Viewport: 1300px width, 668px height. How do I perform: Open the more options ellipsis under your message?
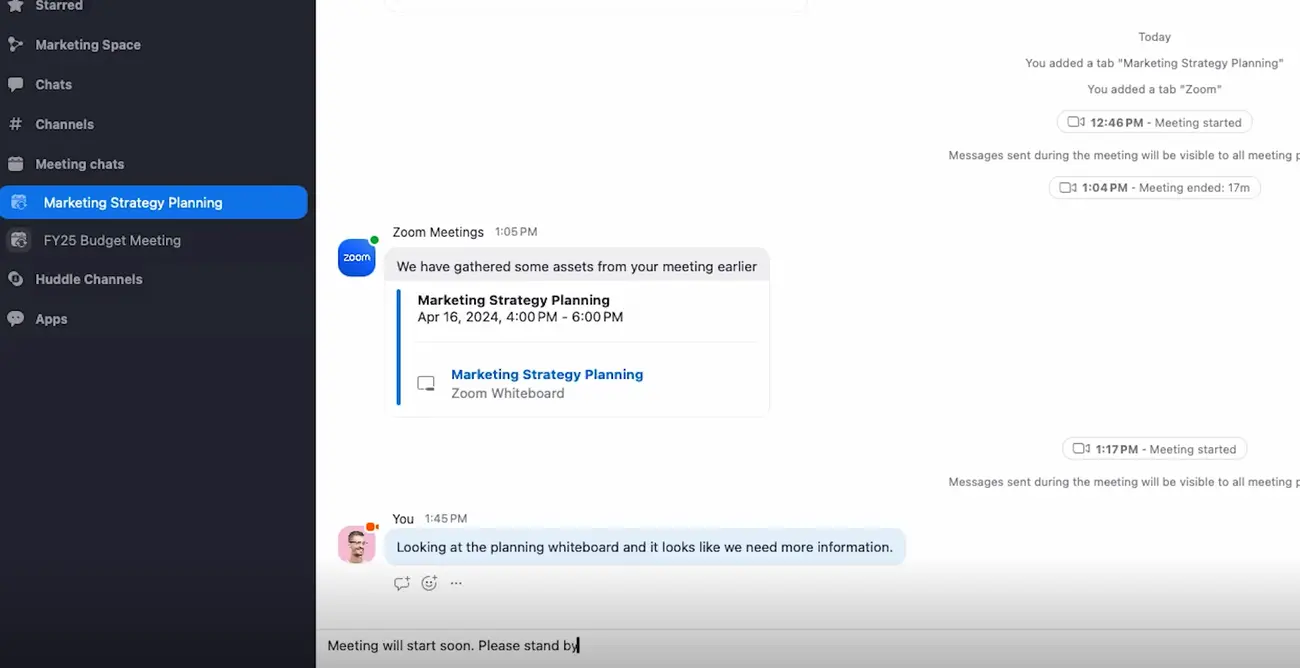456,583
